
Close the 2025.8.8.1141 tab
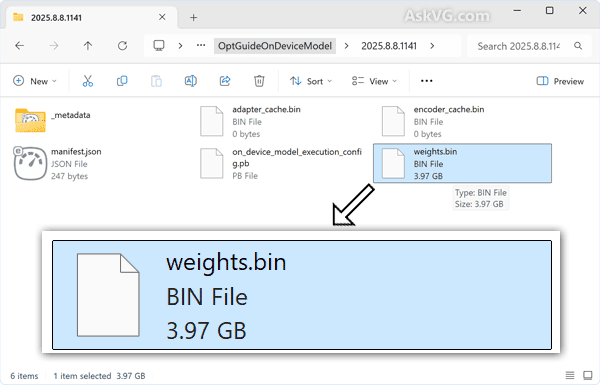click(x=162, y=17)
